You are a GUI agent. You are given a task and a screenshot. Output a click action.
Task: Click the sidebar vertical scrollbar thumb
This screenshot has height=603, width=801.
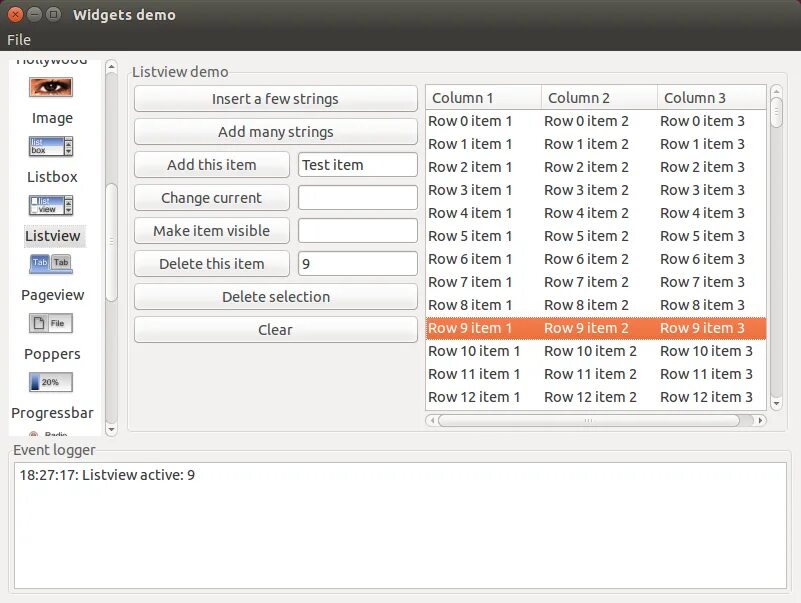pos(111,242)
